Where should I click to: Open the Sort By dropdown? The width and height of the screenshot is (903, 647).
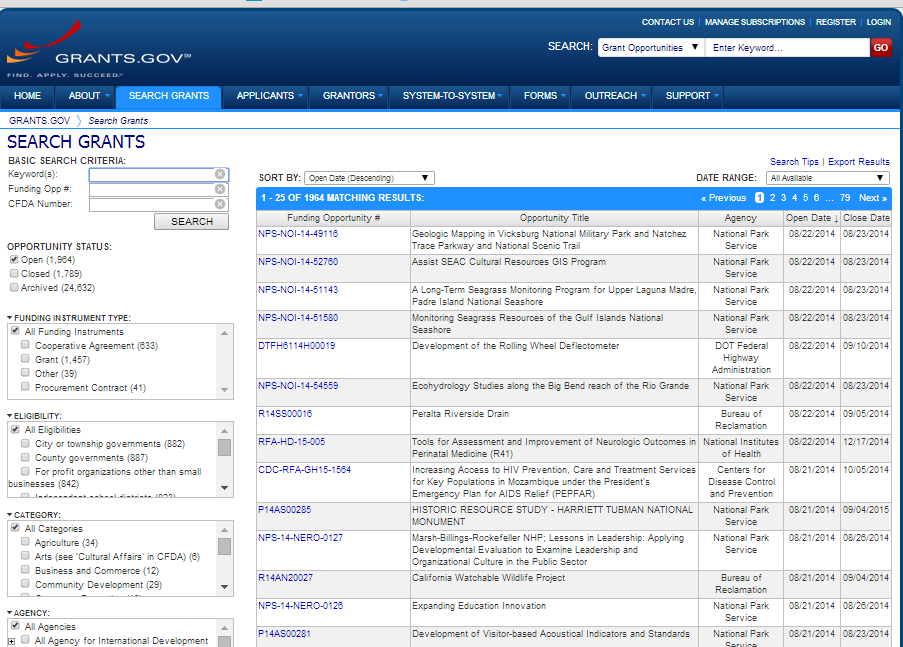(x=369, y=178)
